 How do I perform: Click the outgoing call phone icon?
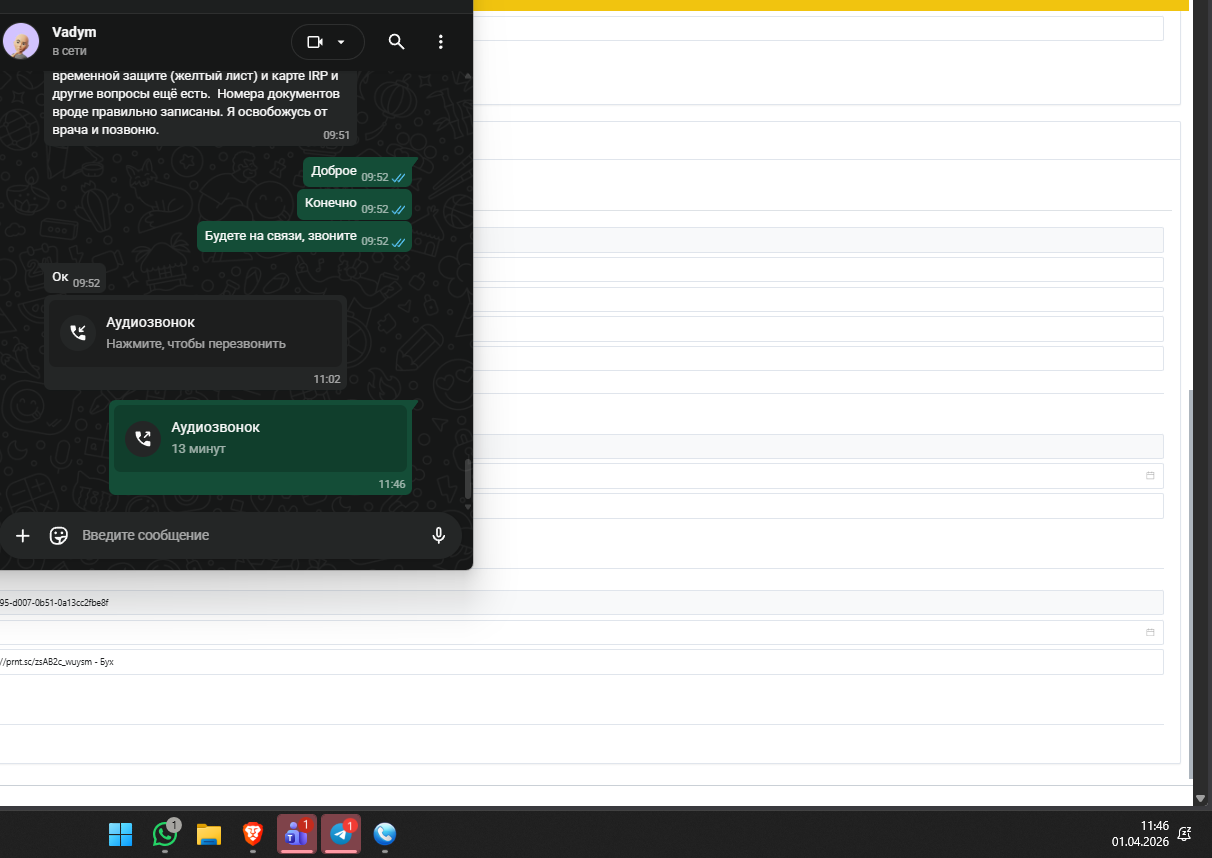(143, 438)
